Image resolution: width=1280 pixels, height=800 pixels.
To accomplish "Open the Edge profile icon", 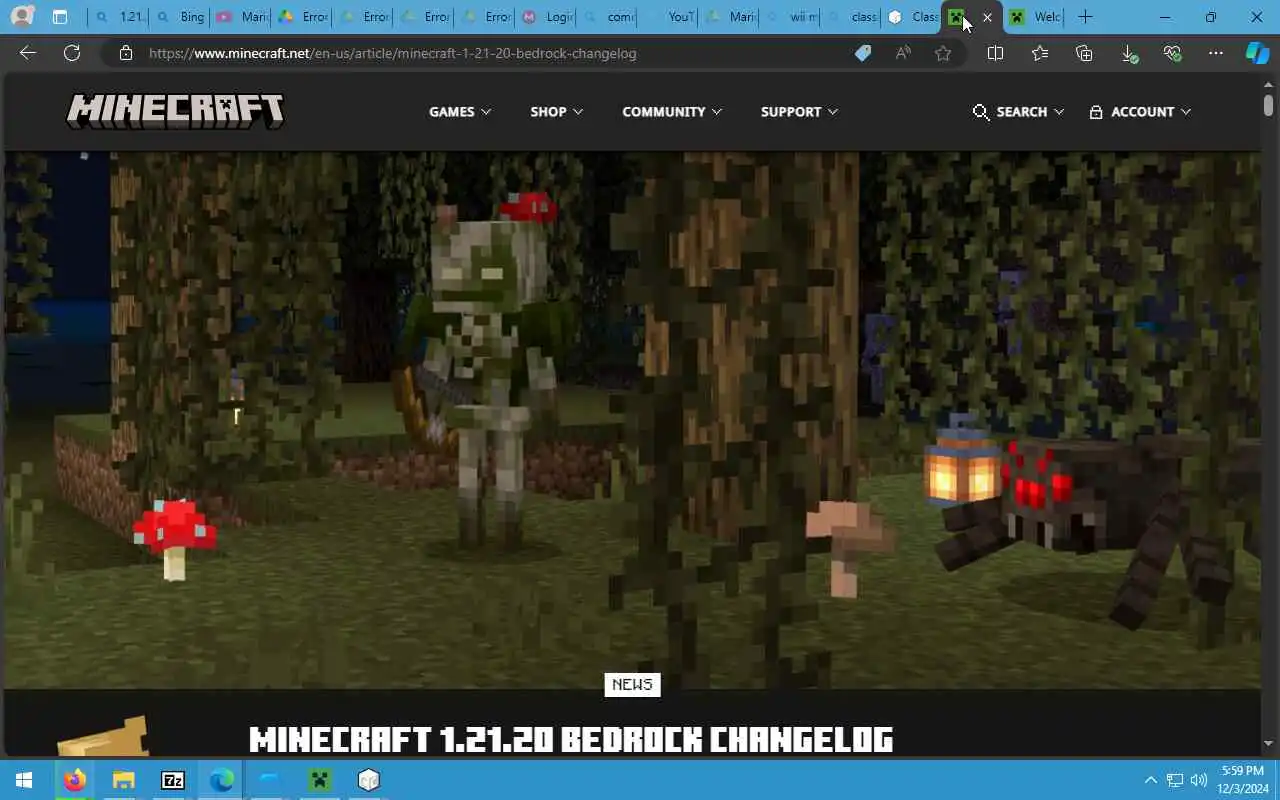I will [22, 17].
